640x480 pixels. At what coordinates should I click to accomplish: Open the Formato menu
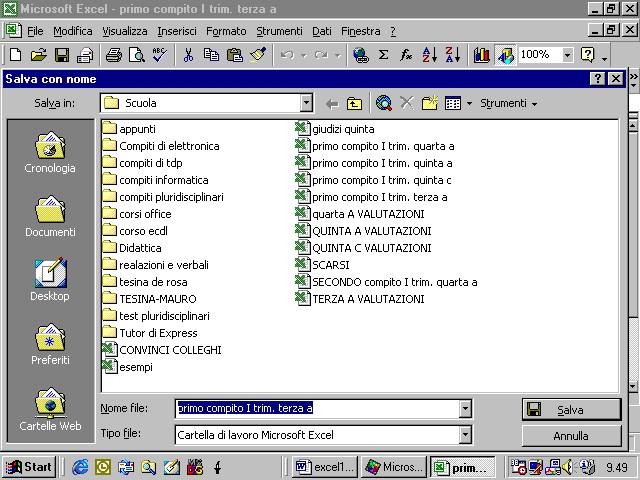tap(226, 31)
